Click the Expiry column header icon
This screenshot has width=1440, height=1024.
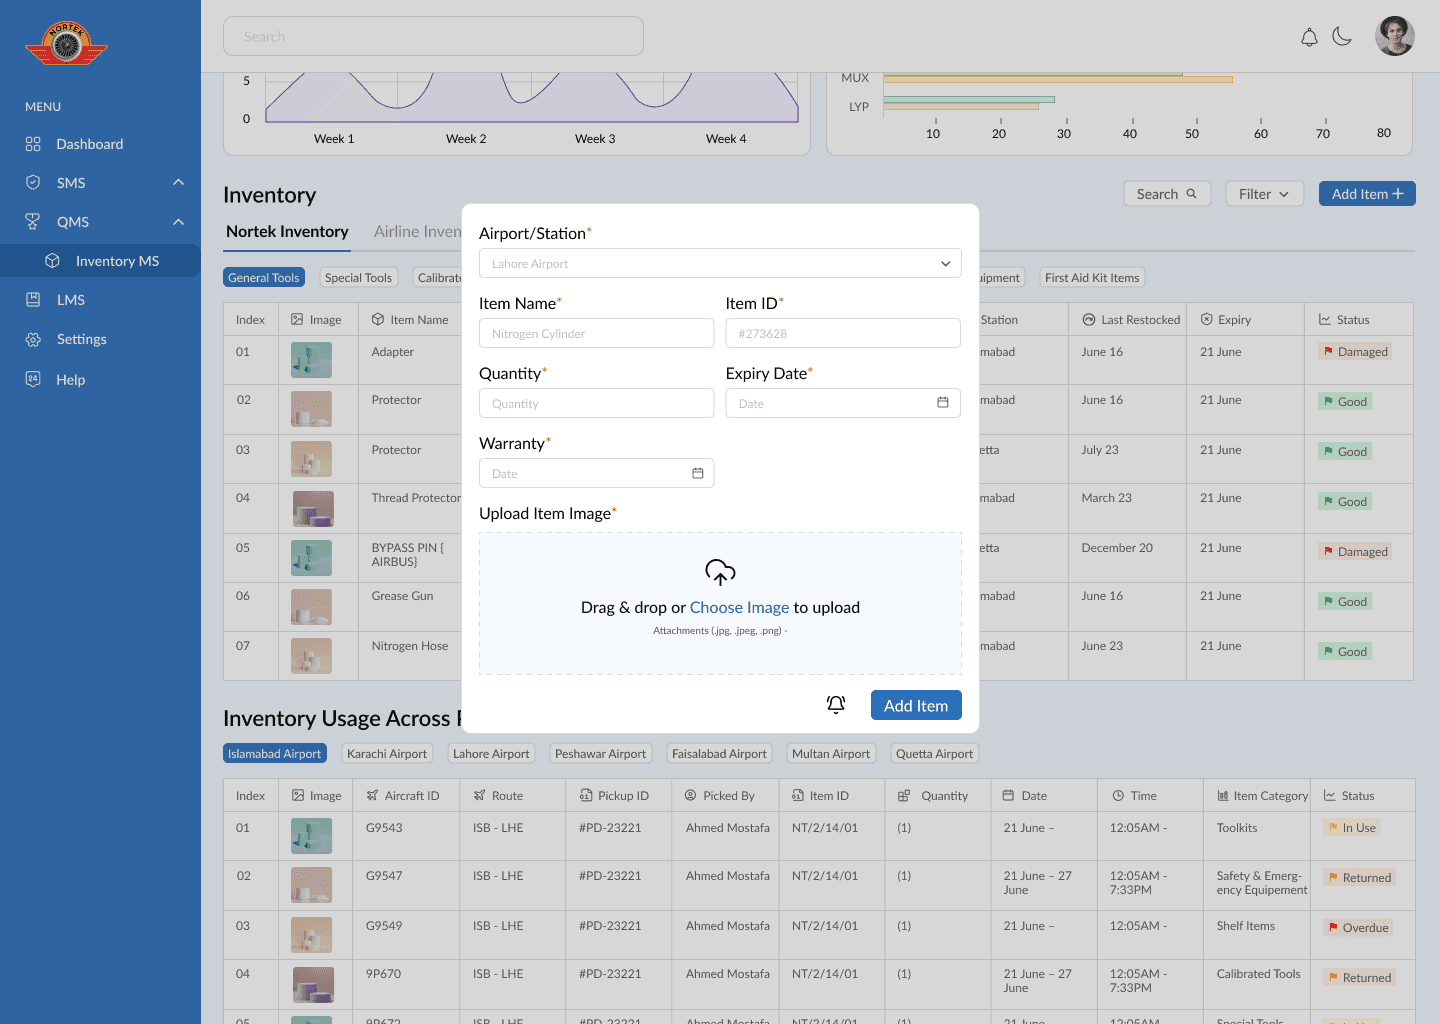[x=1206, y=319]
